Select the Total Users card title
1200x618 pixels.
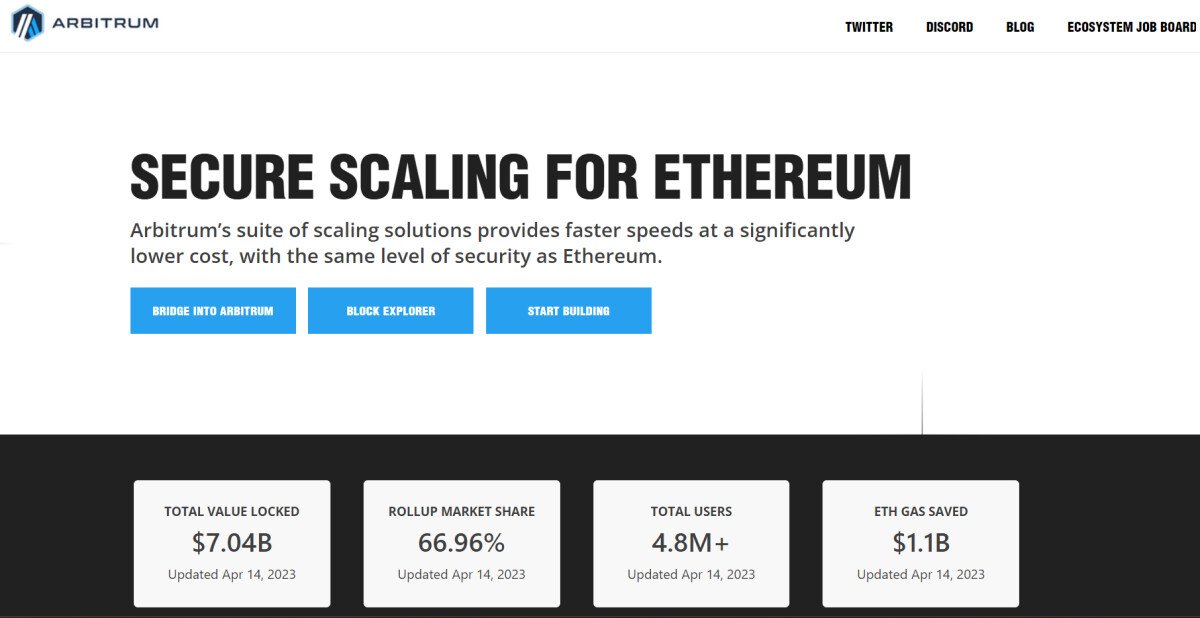(691, 511)
